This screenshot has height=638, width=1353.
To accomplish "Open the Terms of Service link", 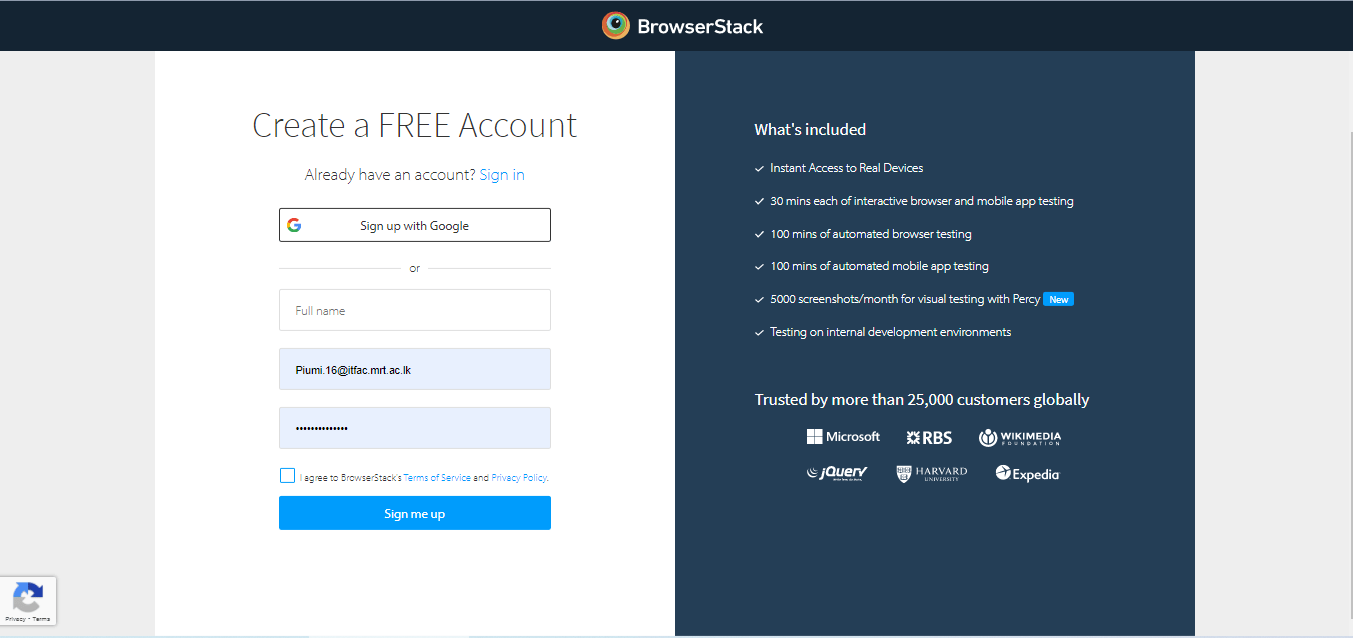I will 437,478.
